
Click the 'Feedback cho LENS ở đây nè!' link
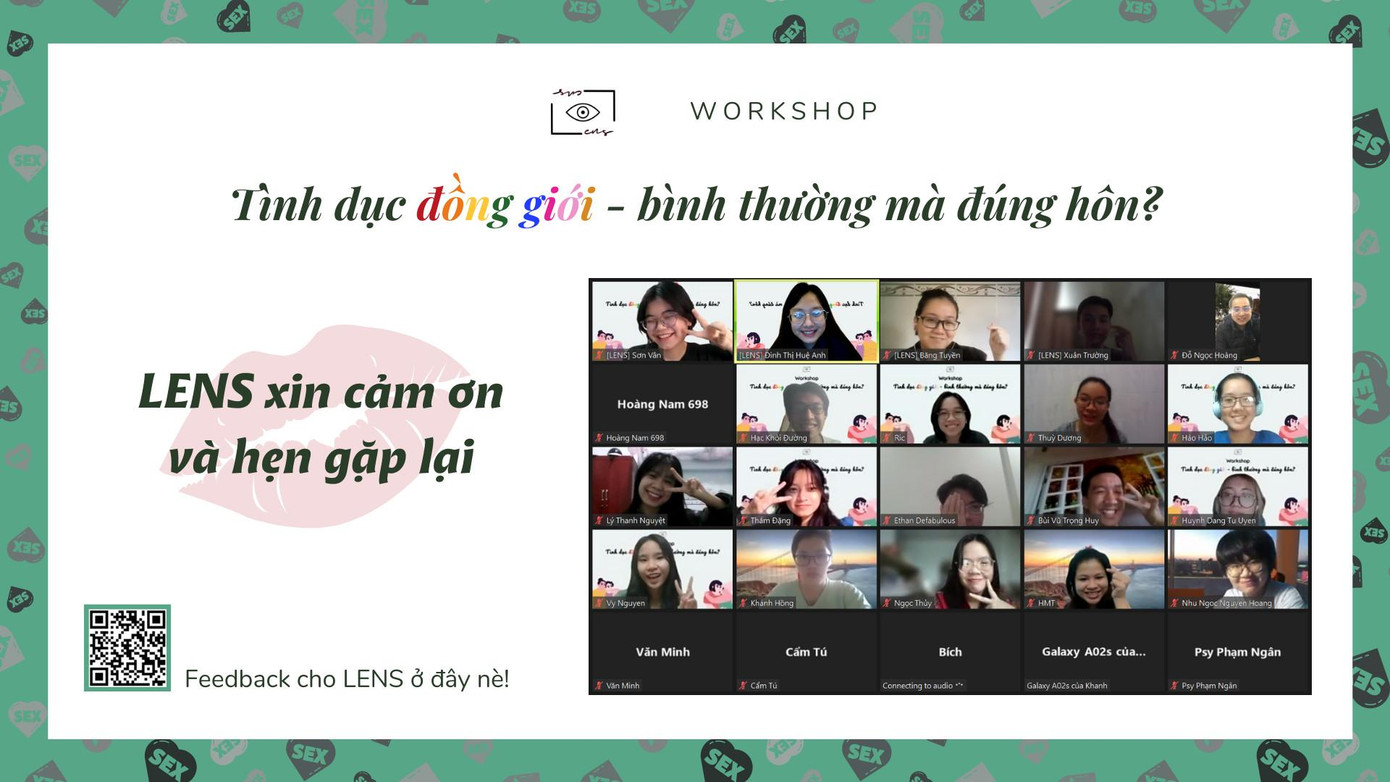[346, 678]
